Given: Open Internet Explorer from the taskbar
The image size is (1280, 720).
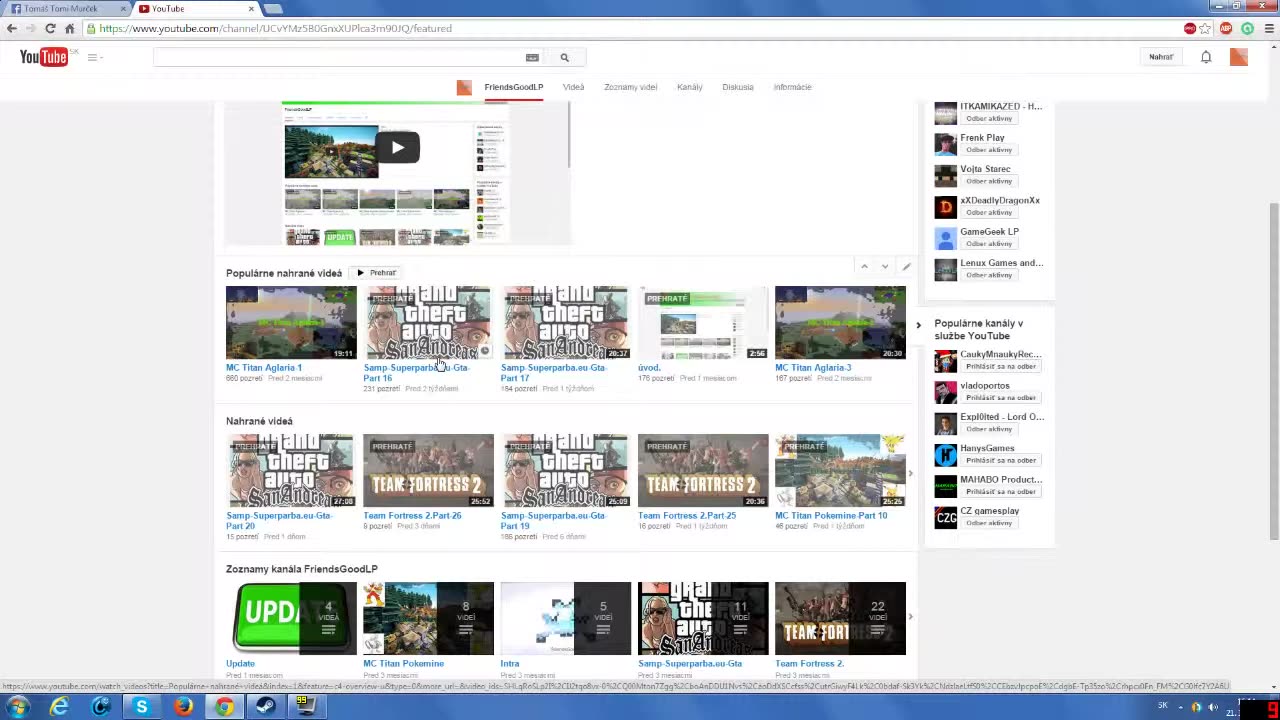Looking at the screenshot, I should (60, 707).
